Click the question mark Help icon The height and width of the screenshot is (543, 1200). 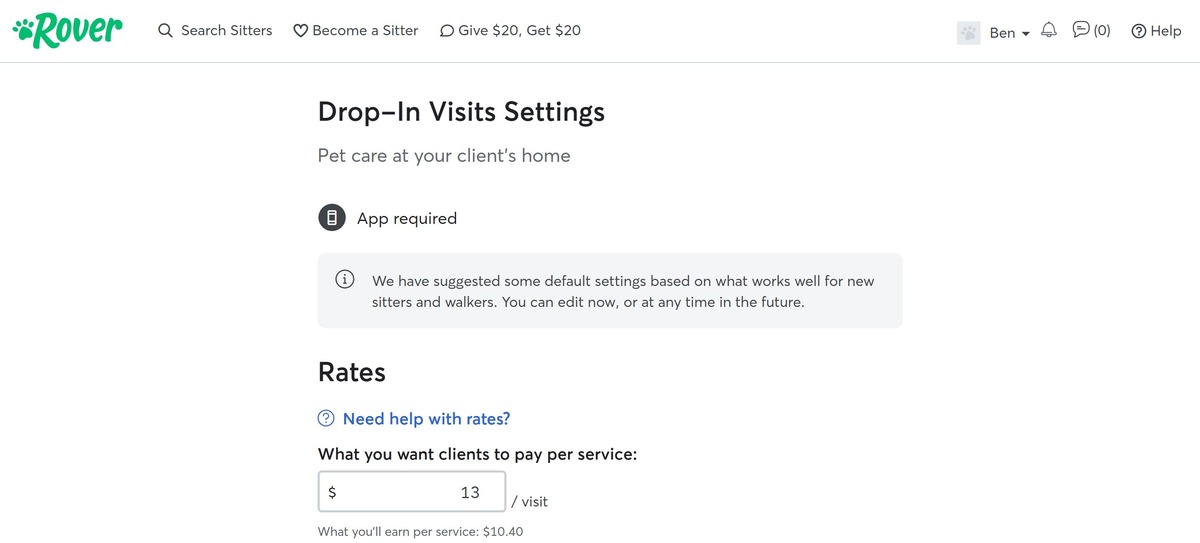pos(1138,31)
